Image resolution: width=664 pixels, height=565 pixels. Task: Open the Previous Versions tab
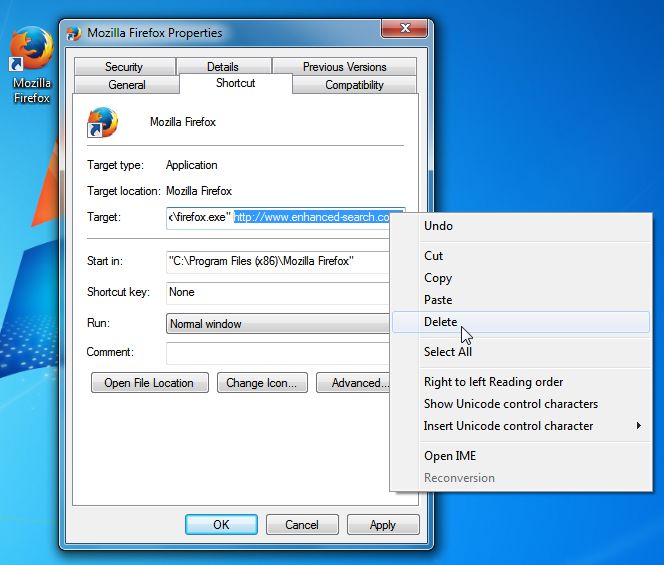(x=345, y=67)
